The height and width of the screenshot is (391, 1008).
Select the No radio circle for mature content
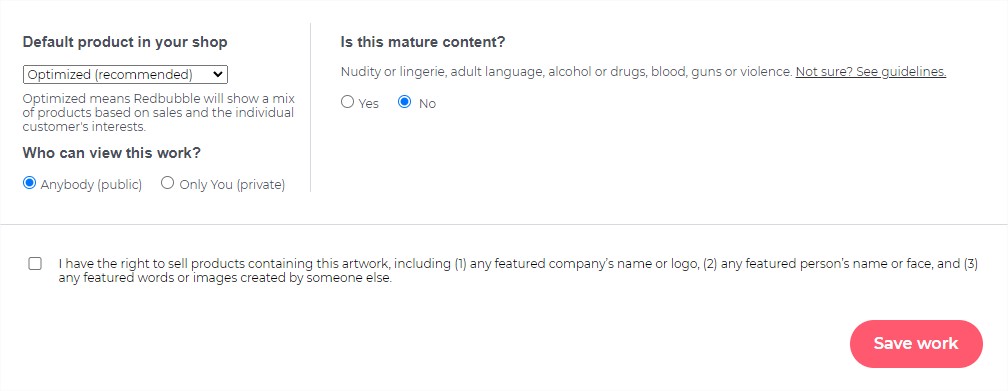pos(404,102)
